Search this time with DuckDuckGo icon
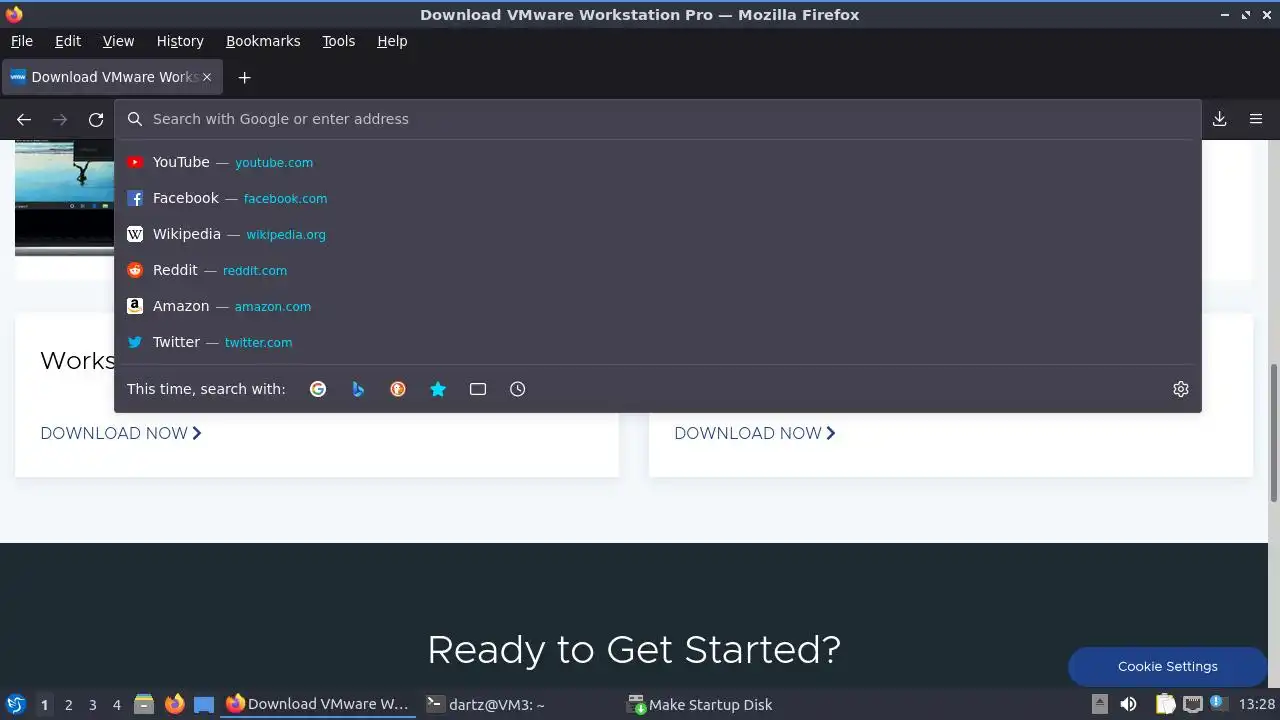This screenshot has height=720, width=1280. click(398, 389)
